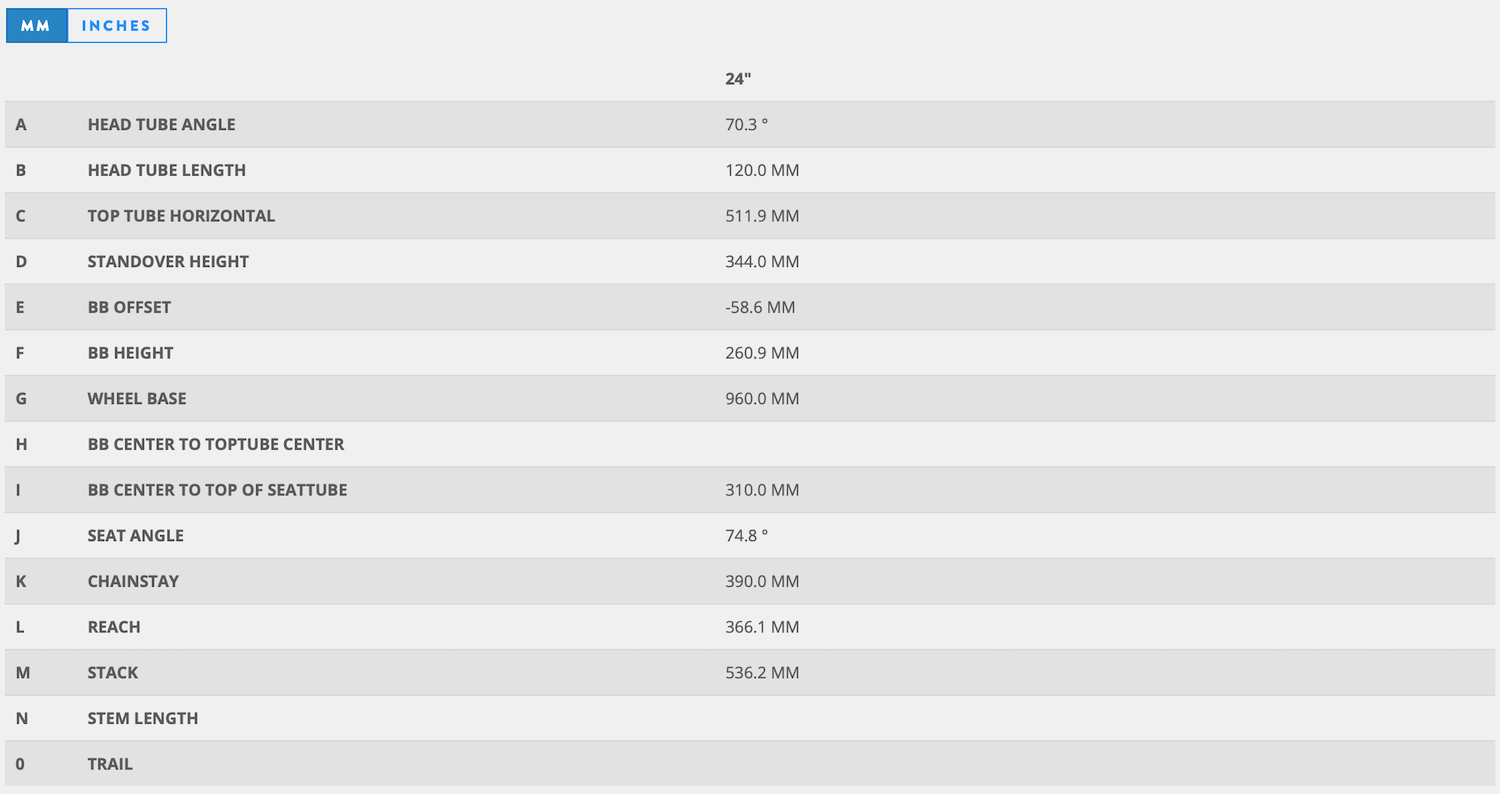The image size is (1500, 794).
Task: Select the Stack row label
Action: click(113, 673)
